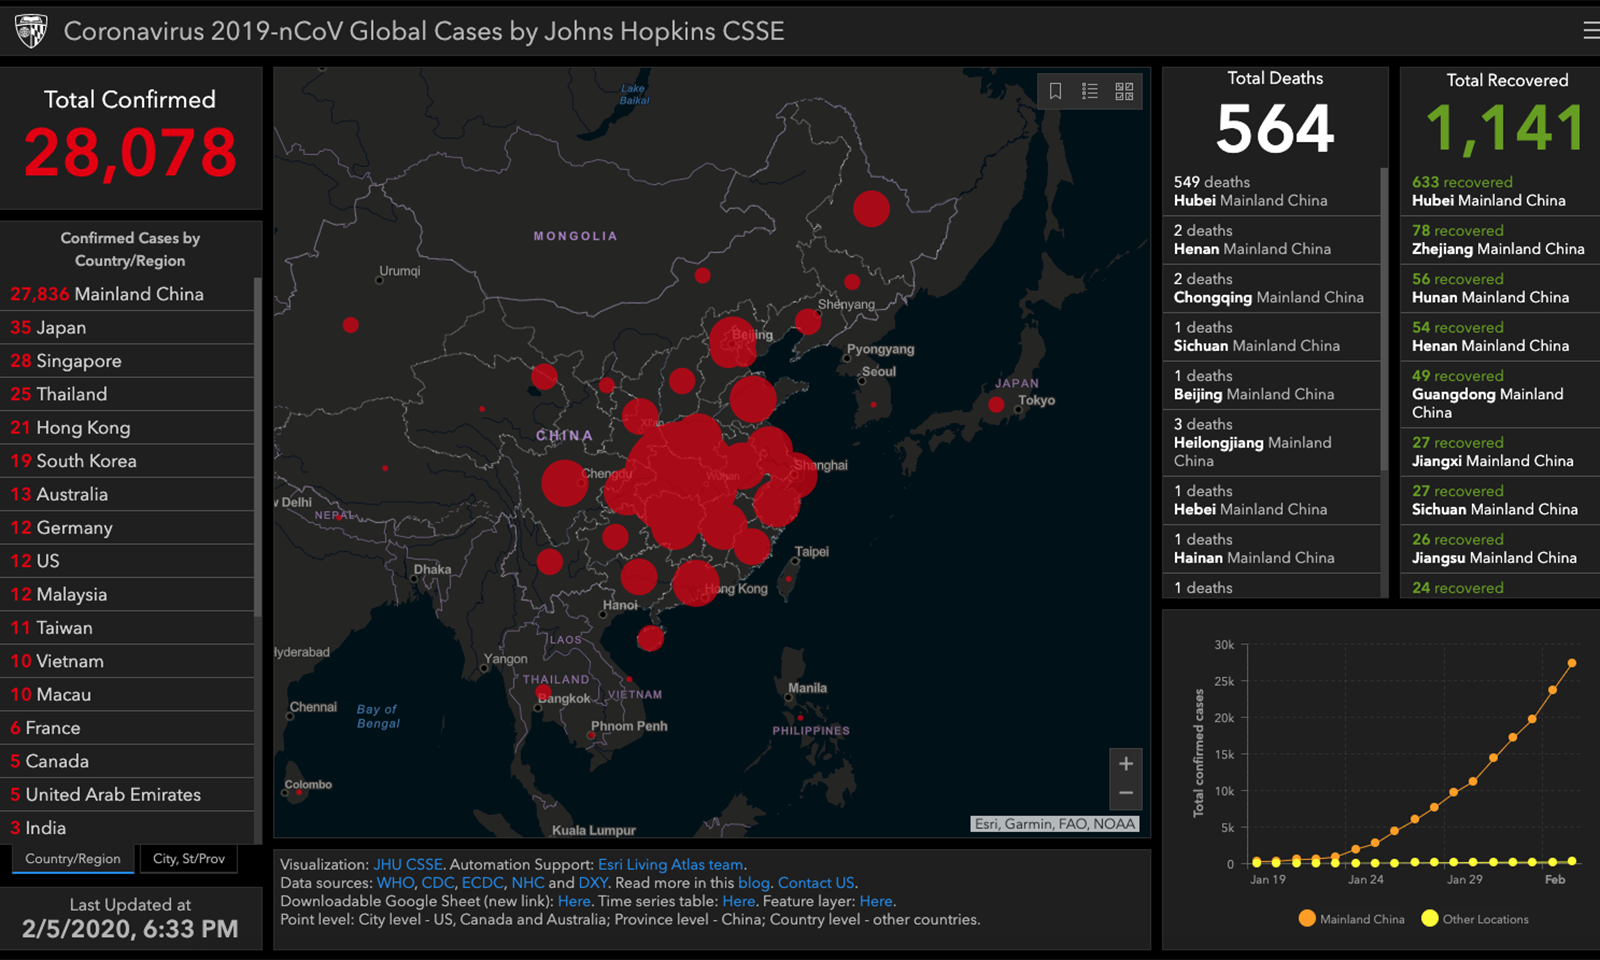Image resolution: width=1600 pixels, height=960 pixels.
Task: Select Vietnam in the country list
Action: tap(127, 661)
